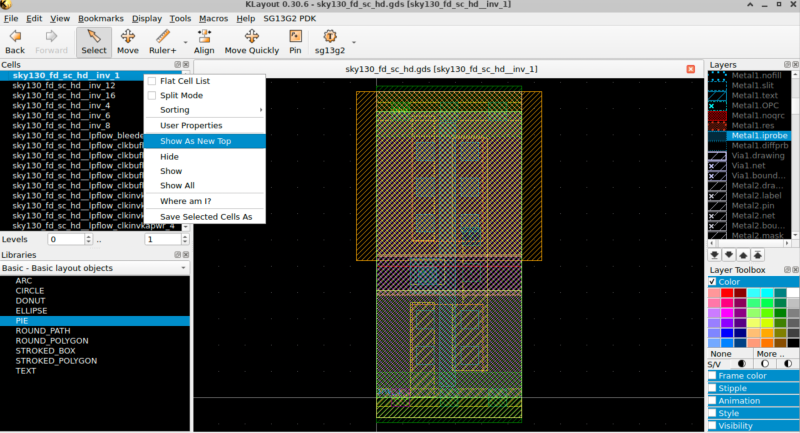Pick the white color swatch
Viewport: 800px width, 433px height.
793,292
